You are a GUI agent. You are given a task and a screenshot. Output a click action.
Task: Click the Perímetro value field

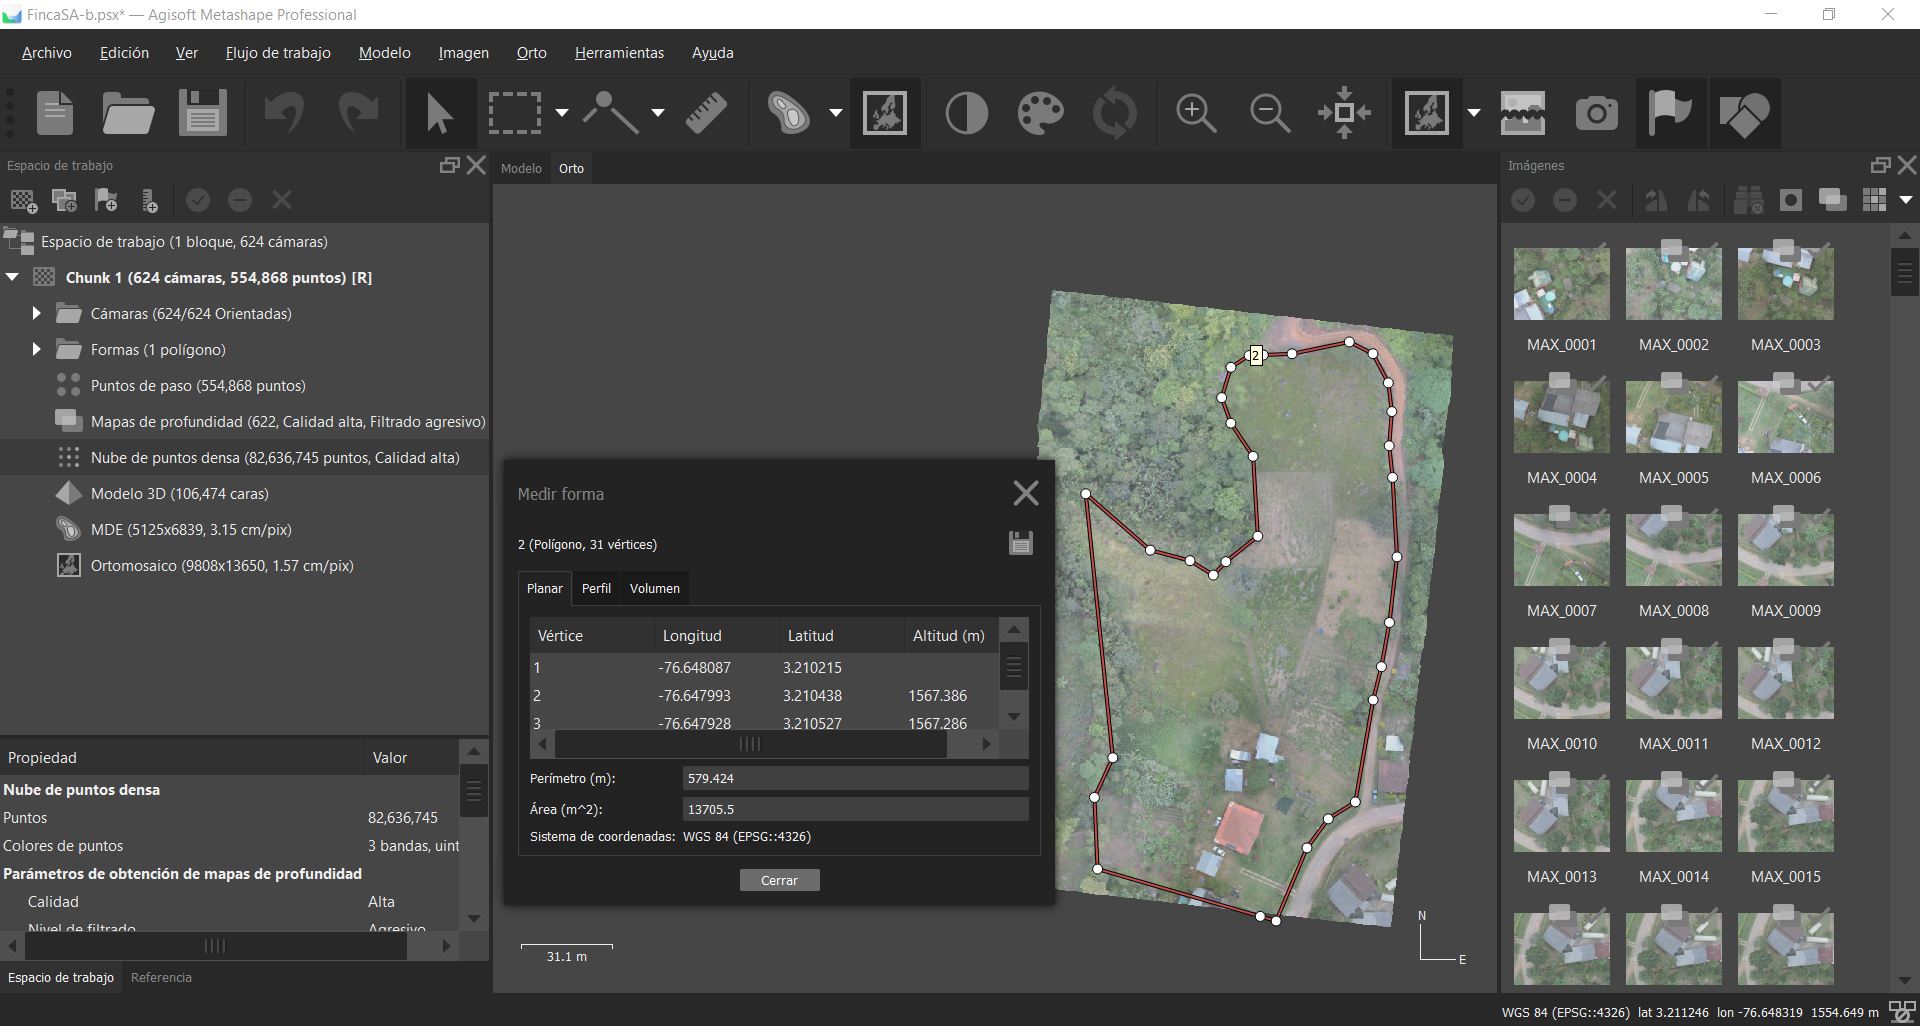tap(855, 778)
